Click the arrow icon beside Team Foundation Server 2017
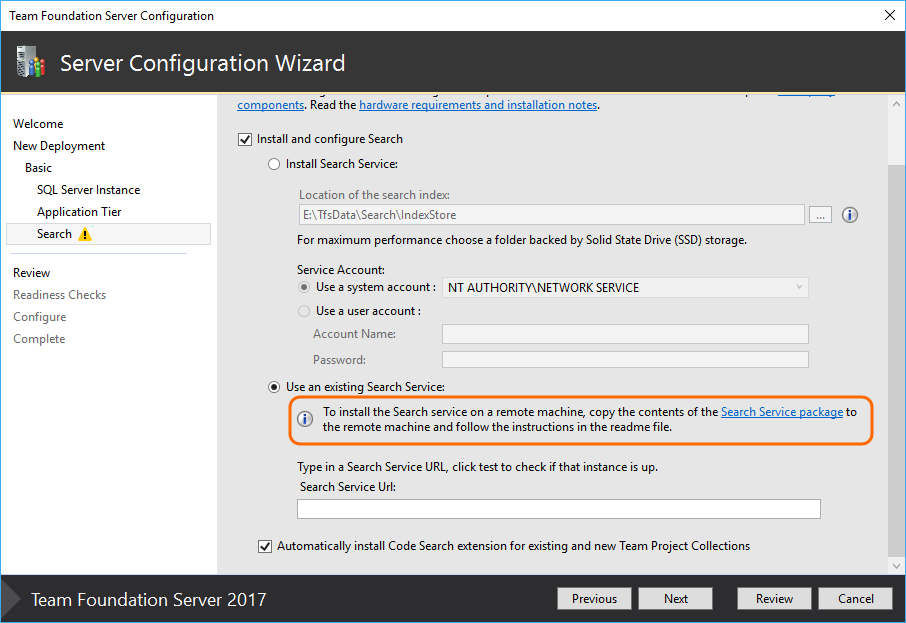906x623 pixels. pos(10,599)
